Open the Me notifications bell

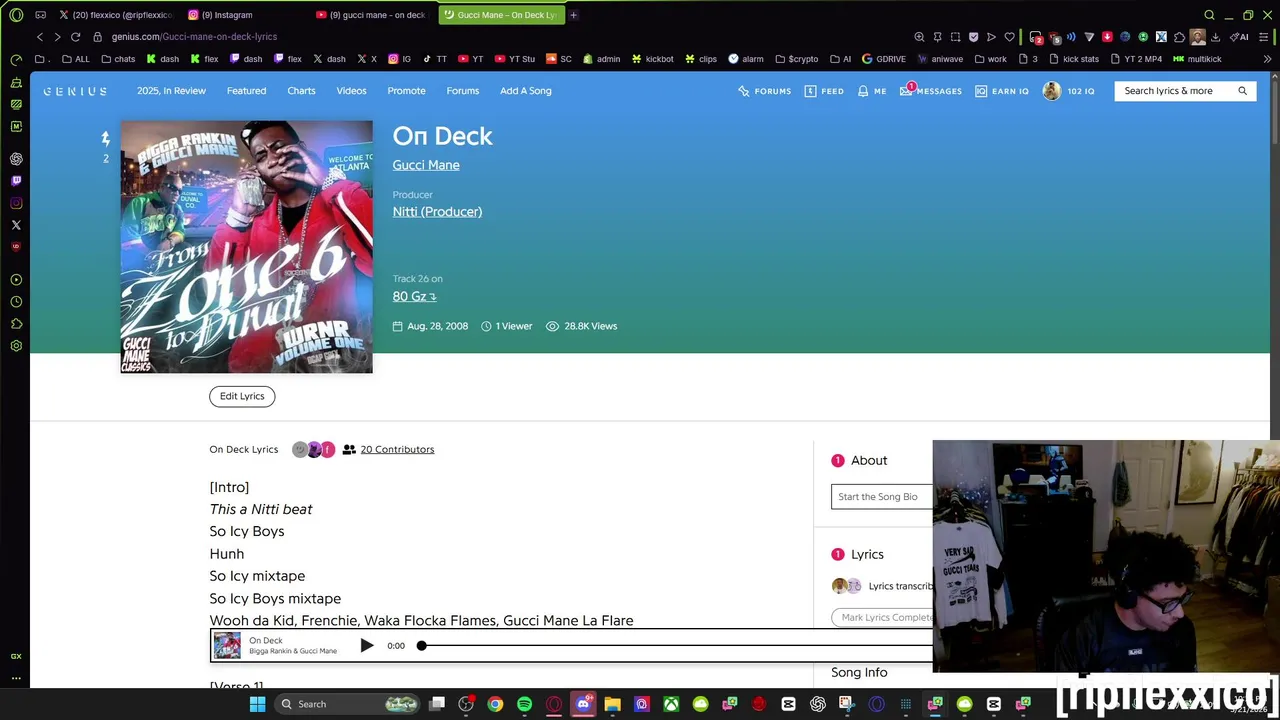pyautogui.click(x=872, y=91)
